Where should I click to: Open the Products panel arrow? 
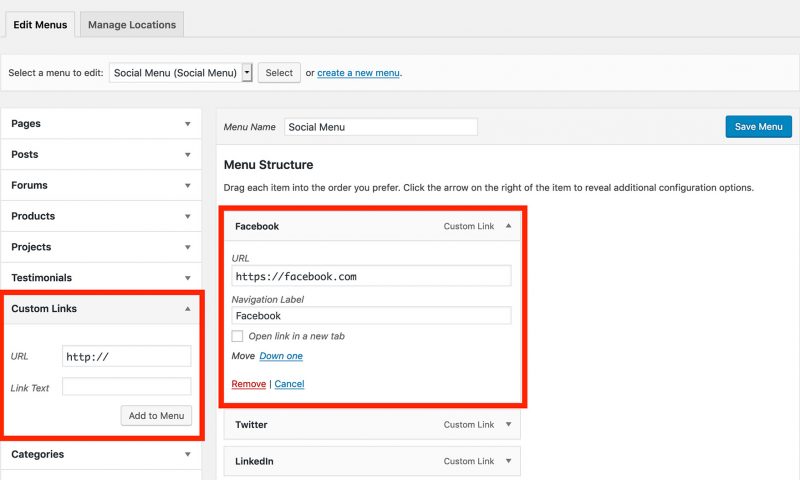188,216
